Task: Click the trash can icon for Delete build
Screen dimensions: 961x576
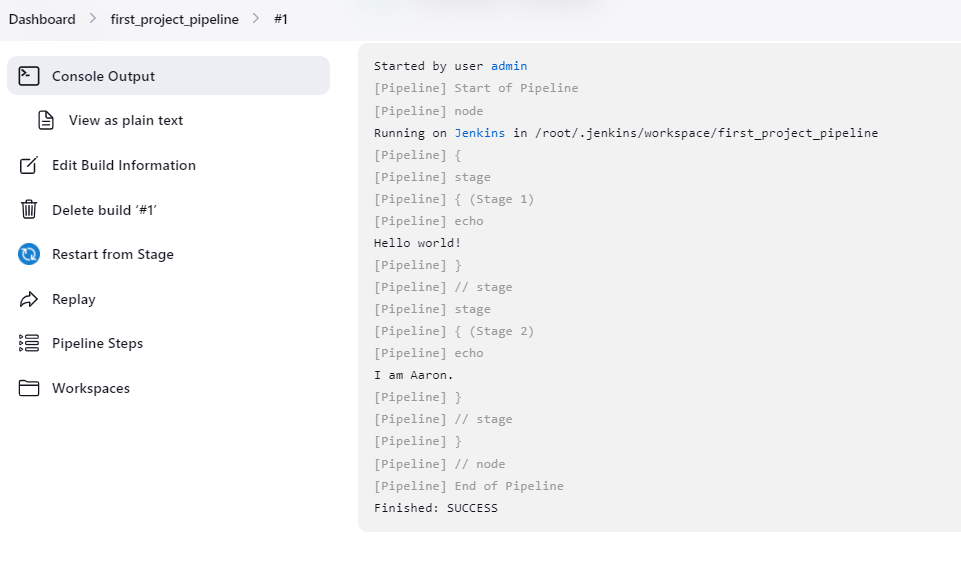Action: 29,210
